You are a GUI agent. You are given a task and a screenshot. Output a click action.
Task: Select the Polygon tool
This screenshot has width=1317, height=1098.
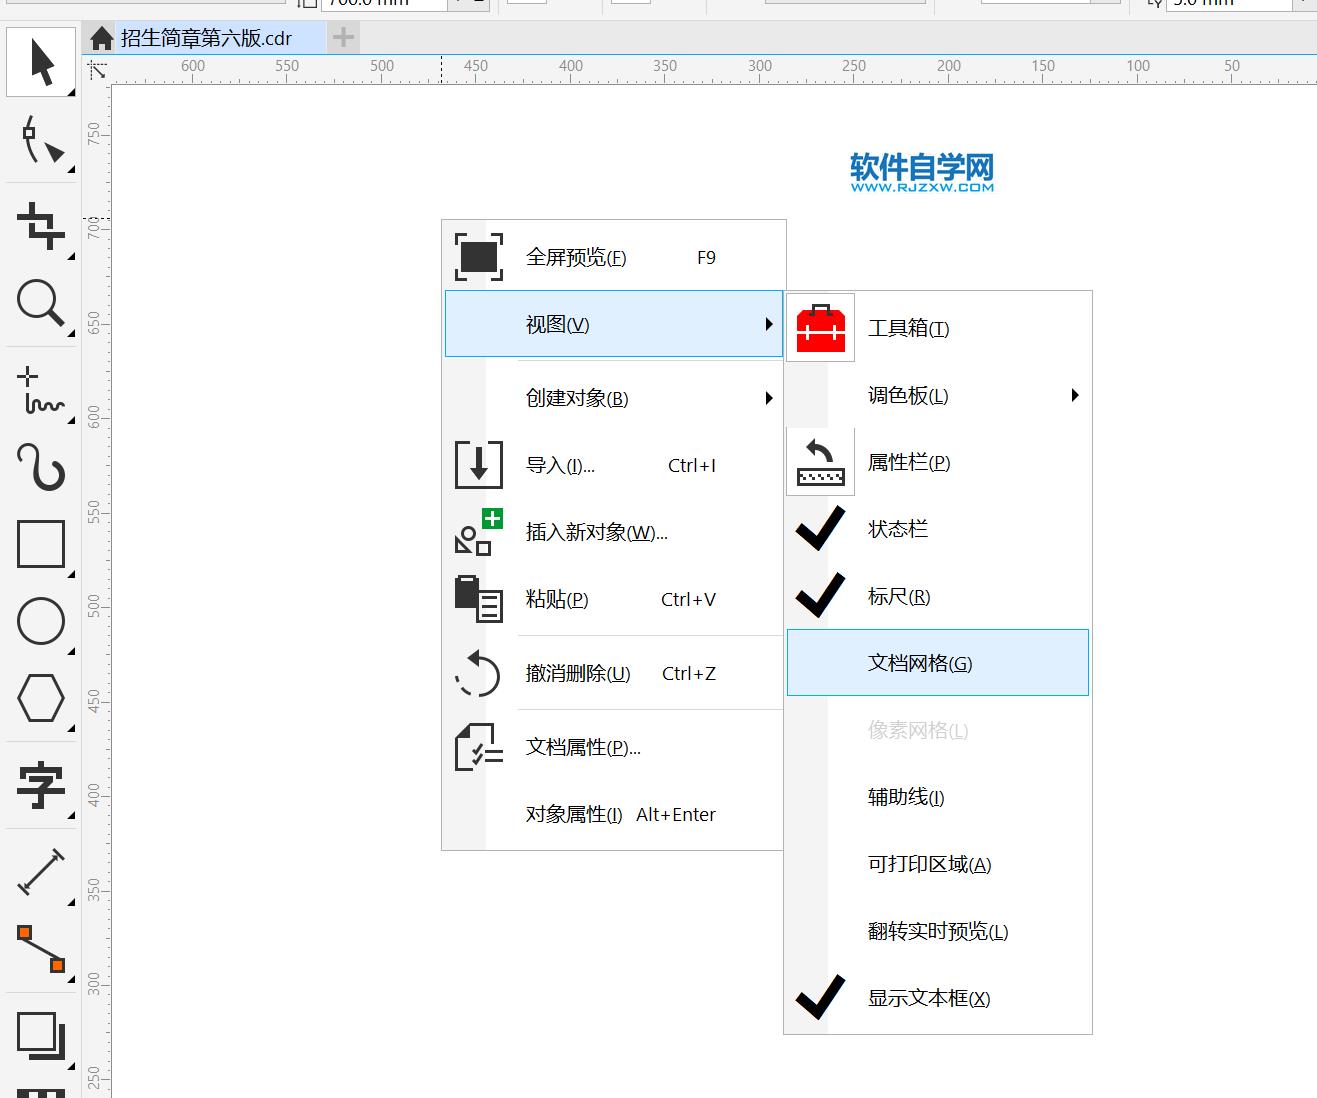41,698
